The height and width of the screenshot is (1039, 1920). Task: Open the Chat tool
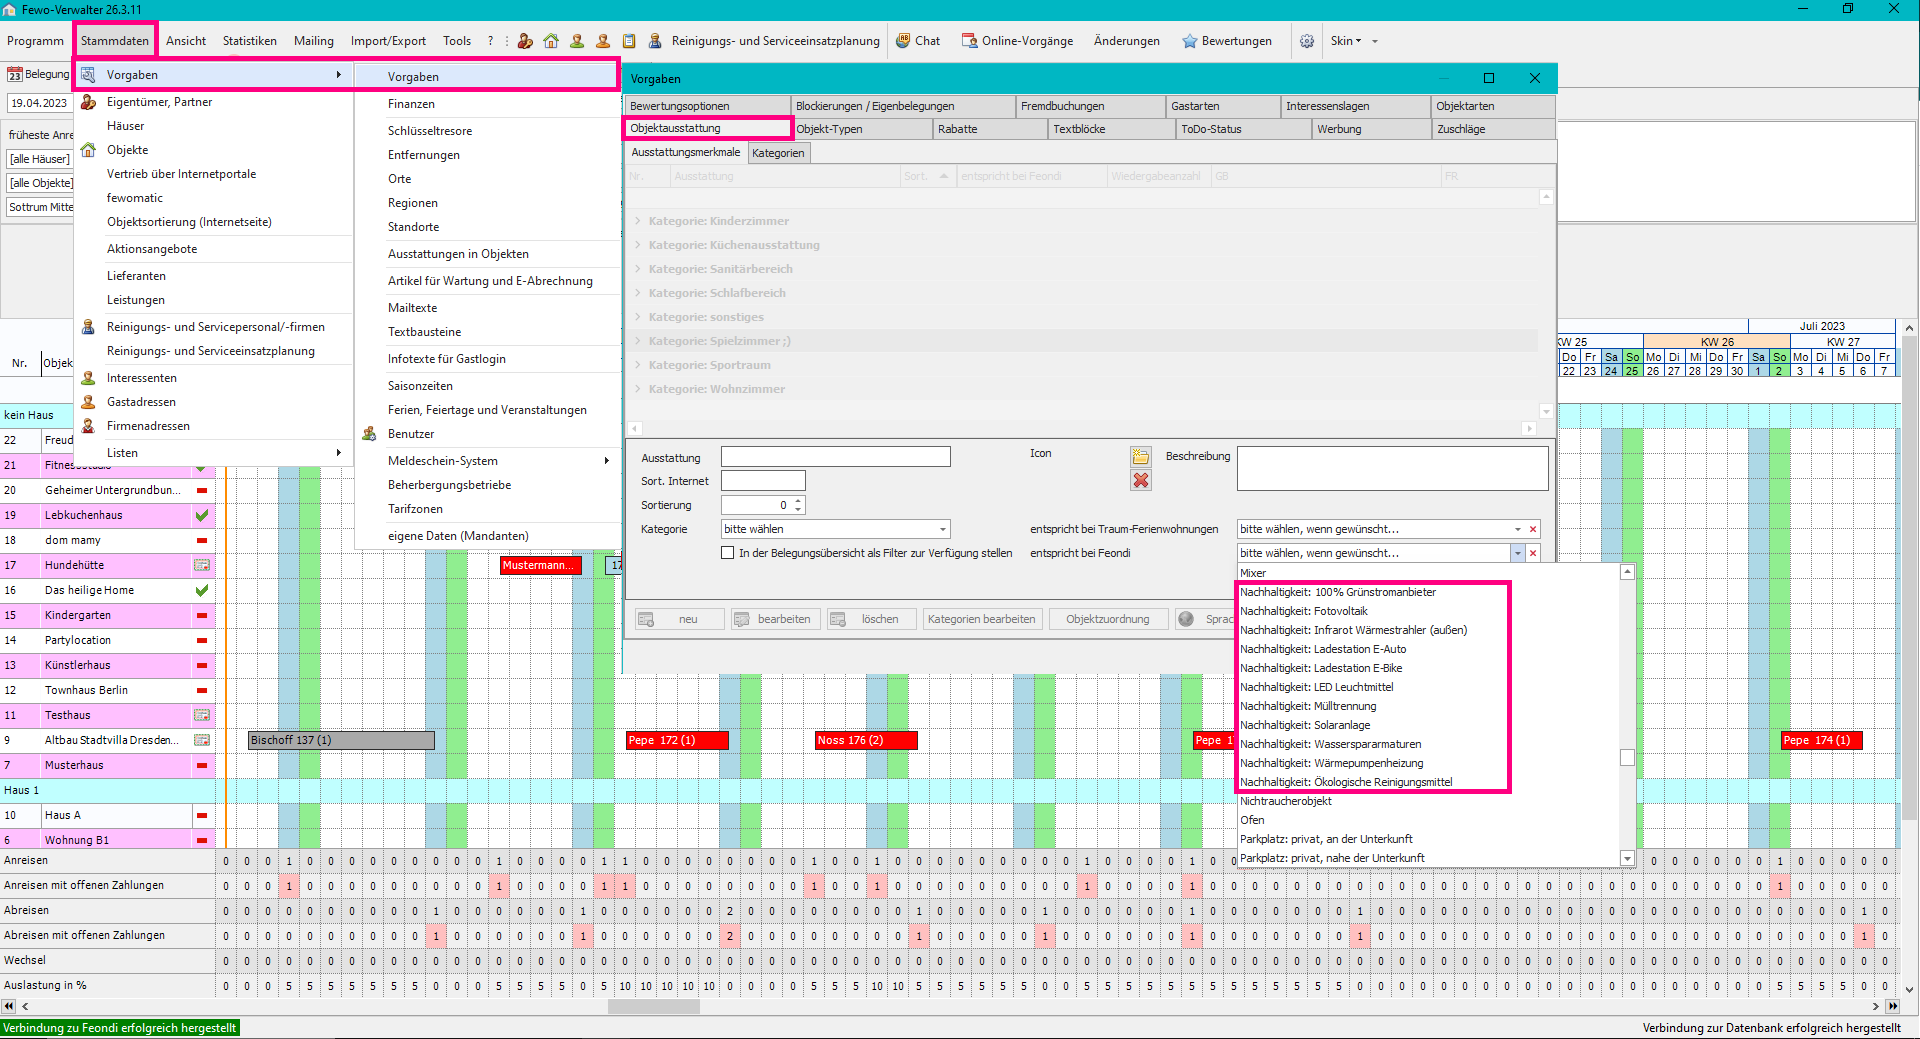(918, 41)
